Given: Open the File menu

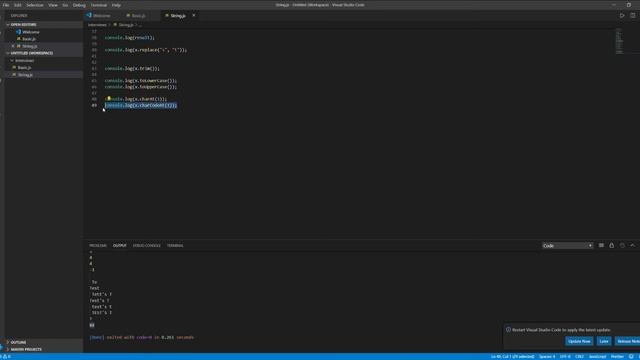Looking at the screenshot, I should click(x=6, y=5).
